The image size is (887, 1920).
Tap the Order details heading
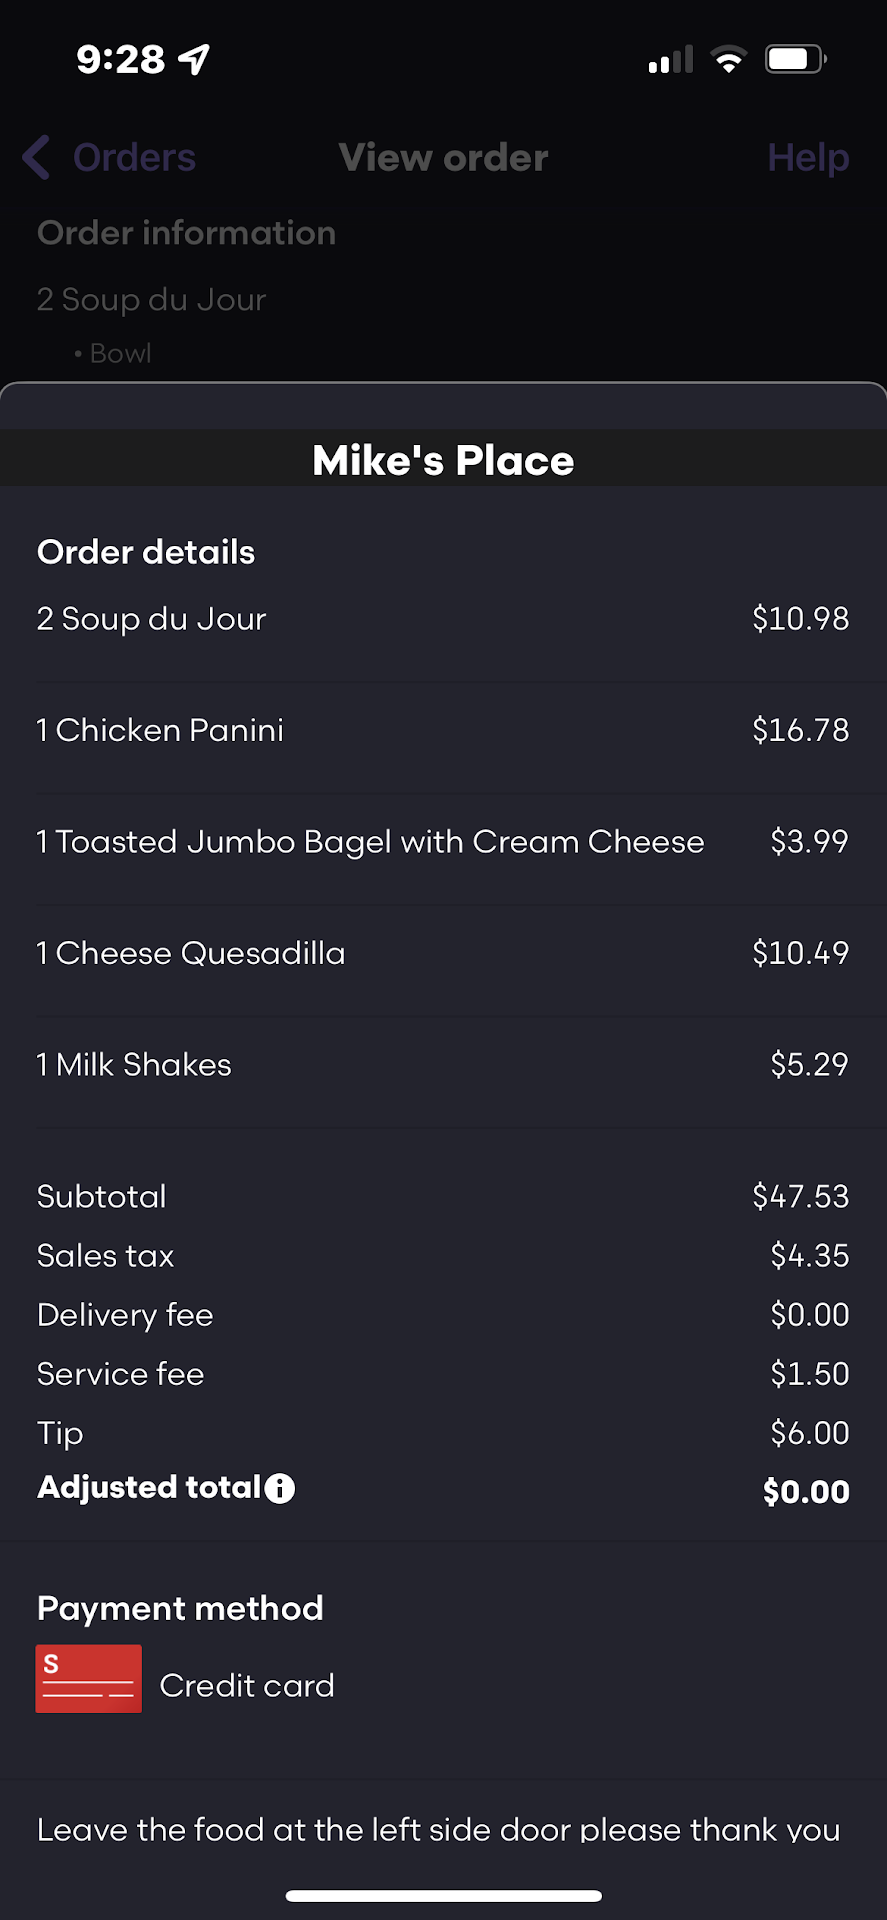[x=146, y=552]
